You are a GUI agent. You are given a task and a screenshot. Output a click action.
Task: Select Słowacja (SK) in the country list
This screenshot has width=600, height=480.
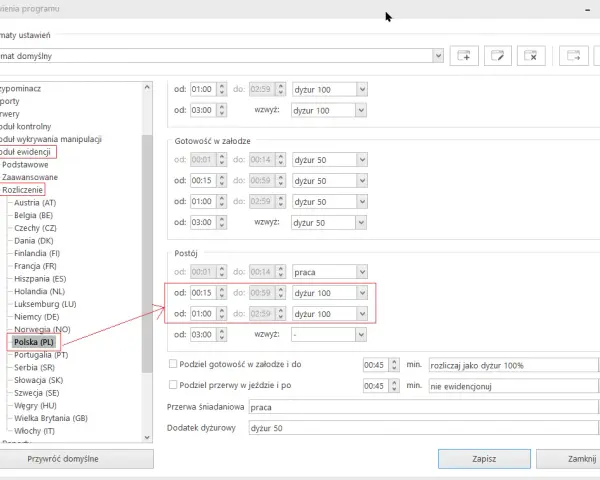coord(39,380)
